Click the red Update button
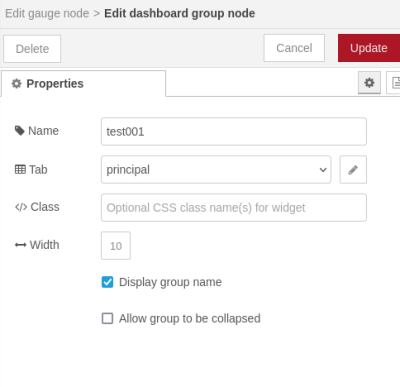The image size is (400, 387). (369, 48)
